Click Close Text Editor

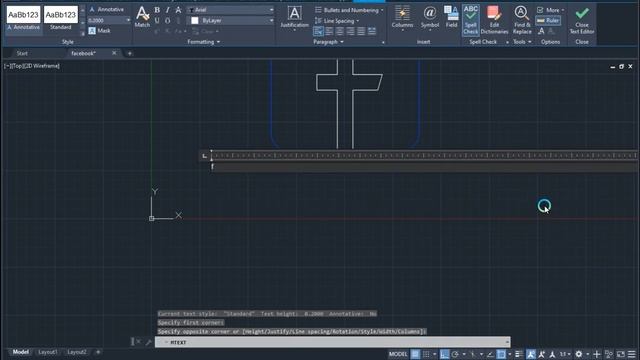pyautogui.click(x=582, y=20)
